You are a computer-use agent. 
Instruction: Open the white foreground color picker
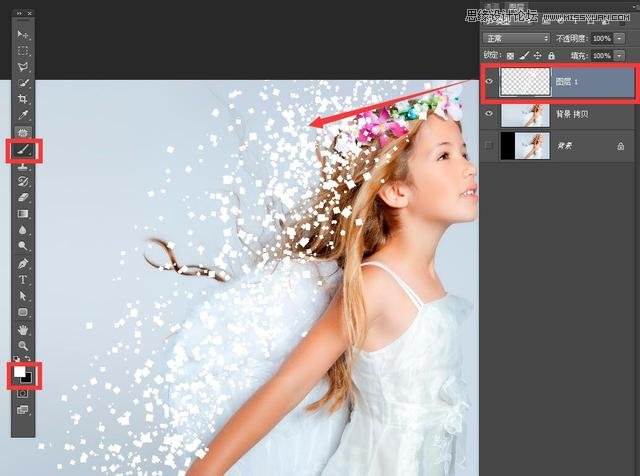[19, 371]
